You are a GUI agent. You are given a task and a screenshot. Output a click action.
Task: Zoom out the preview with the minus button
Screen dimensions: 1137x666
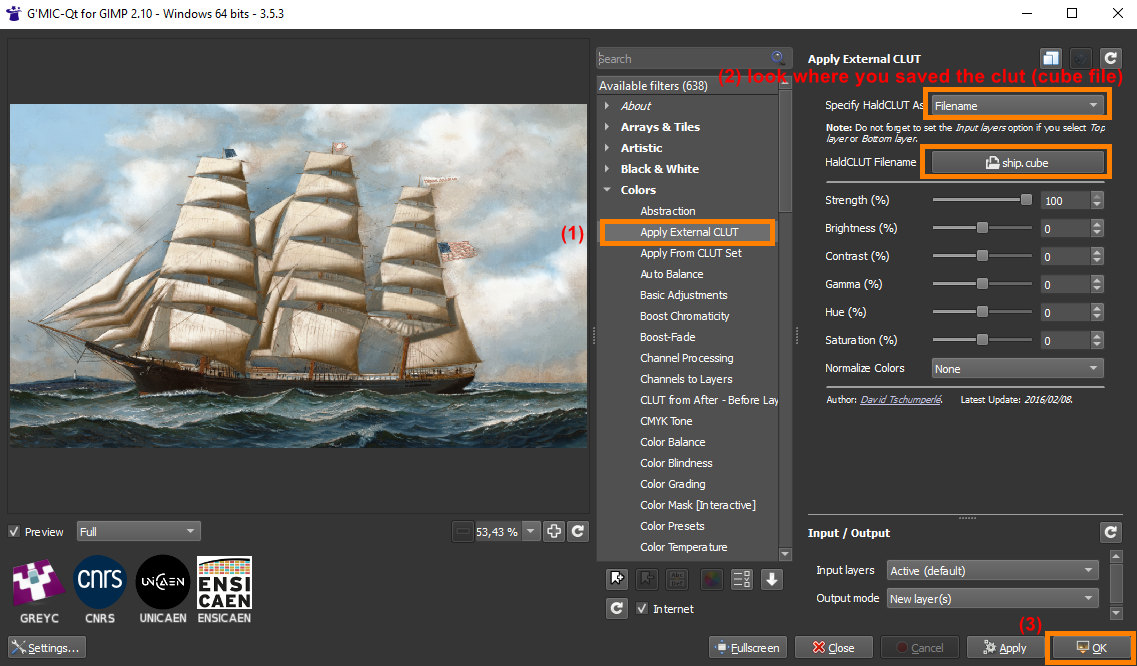(x=463, y=532)
